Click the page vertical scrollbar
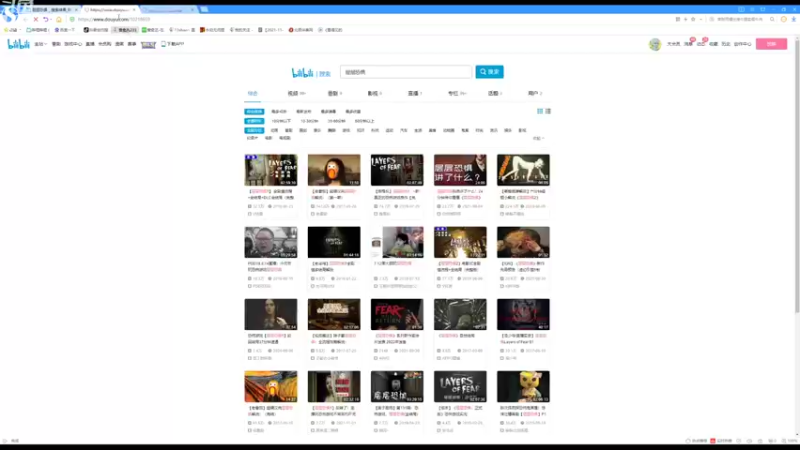This screenshot has width=800, height=450. (797, 176)
